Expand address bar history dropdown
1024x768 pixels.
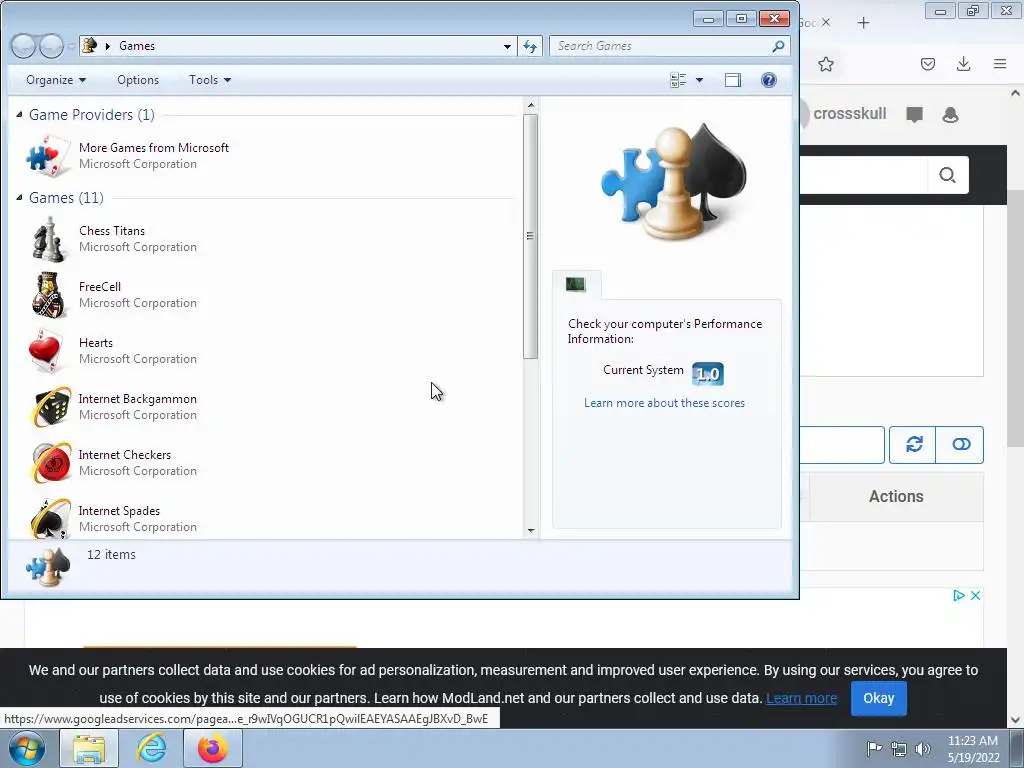pyautogui.click(x=507, y=46)
